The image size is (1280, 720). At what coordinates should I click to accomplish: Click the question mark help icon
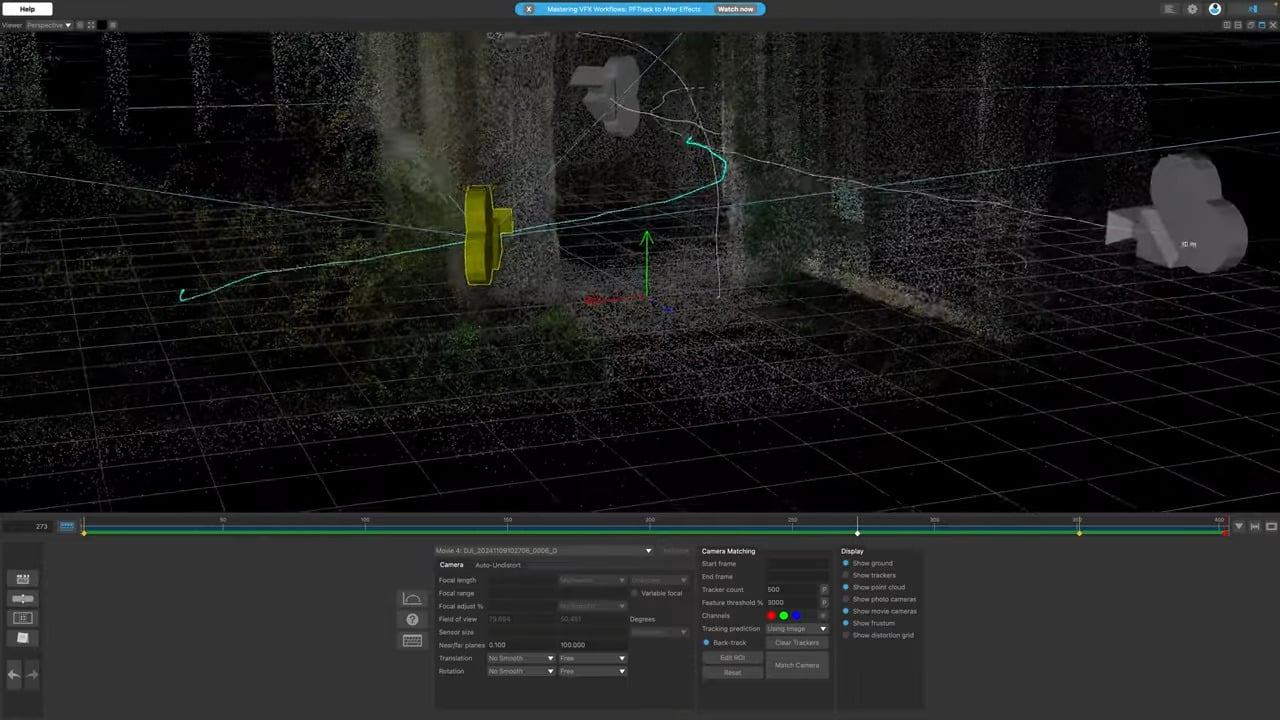pos(412,618)
